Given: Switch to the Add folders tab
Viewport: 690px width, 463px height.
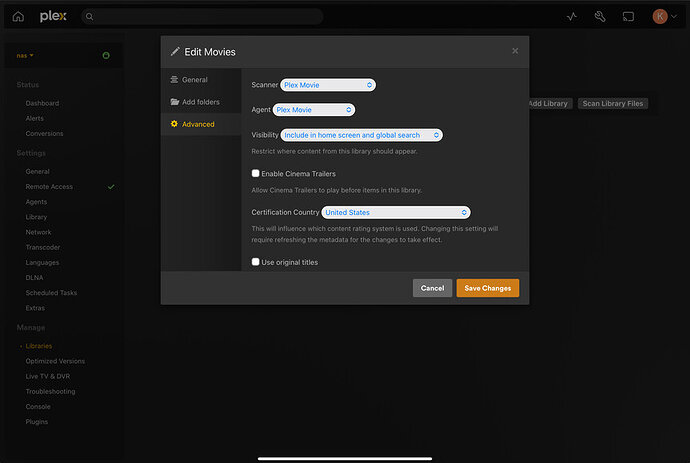Looking at the screenshot, I should coord(201,102).
